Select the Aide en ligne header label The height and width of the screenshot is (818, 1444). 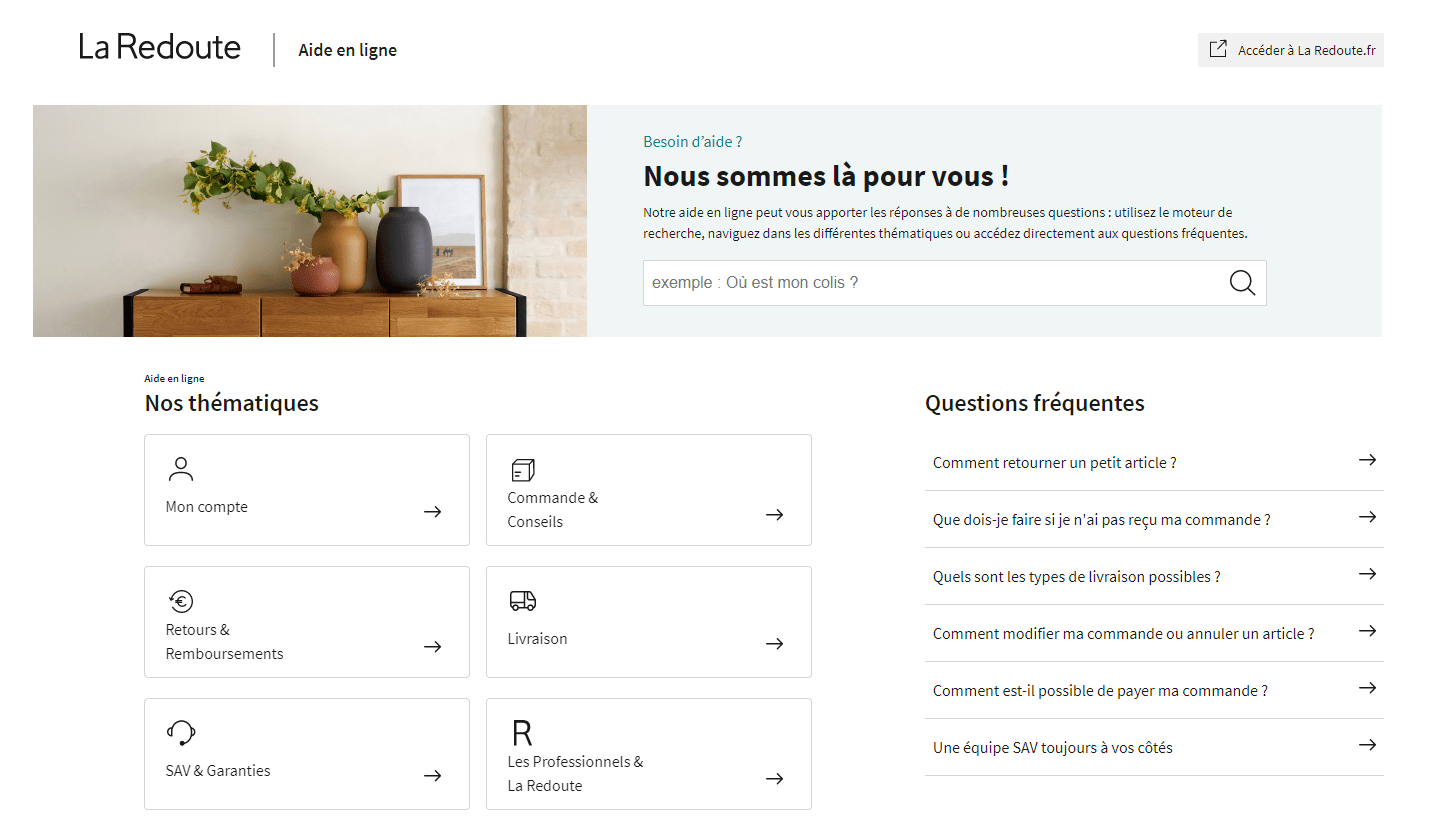(347, 50)
